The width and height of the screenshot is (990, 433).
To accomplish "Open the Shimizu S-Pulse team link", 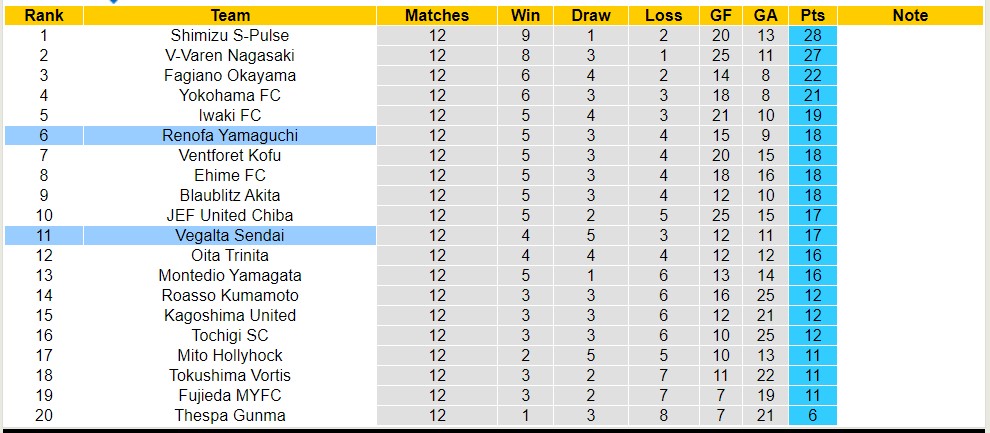I will [x=230, y=35].
